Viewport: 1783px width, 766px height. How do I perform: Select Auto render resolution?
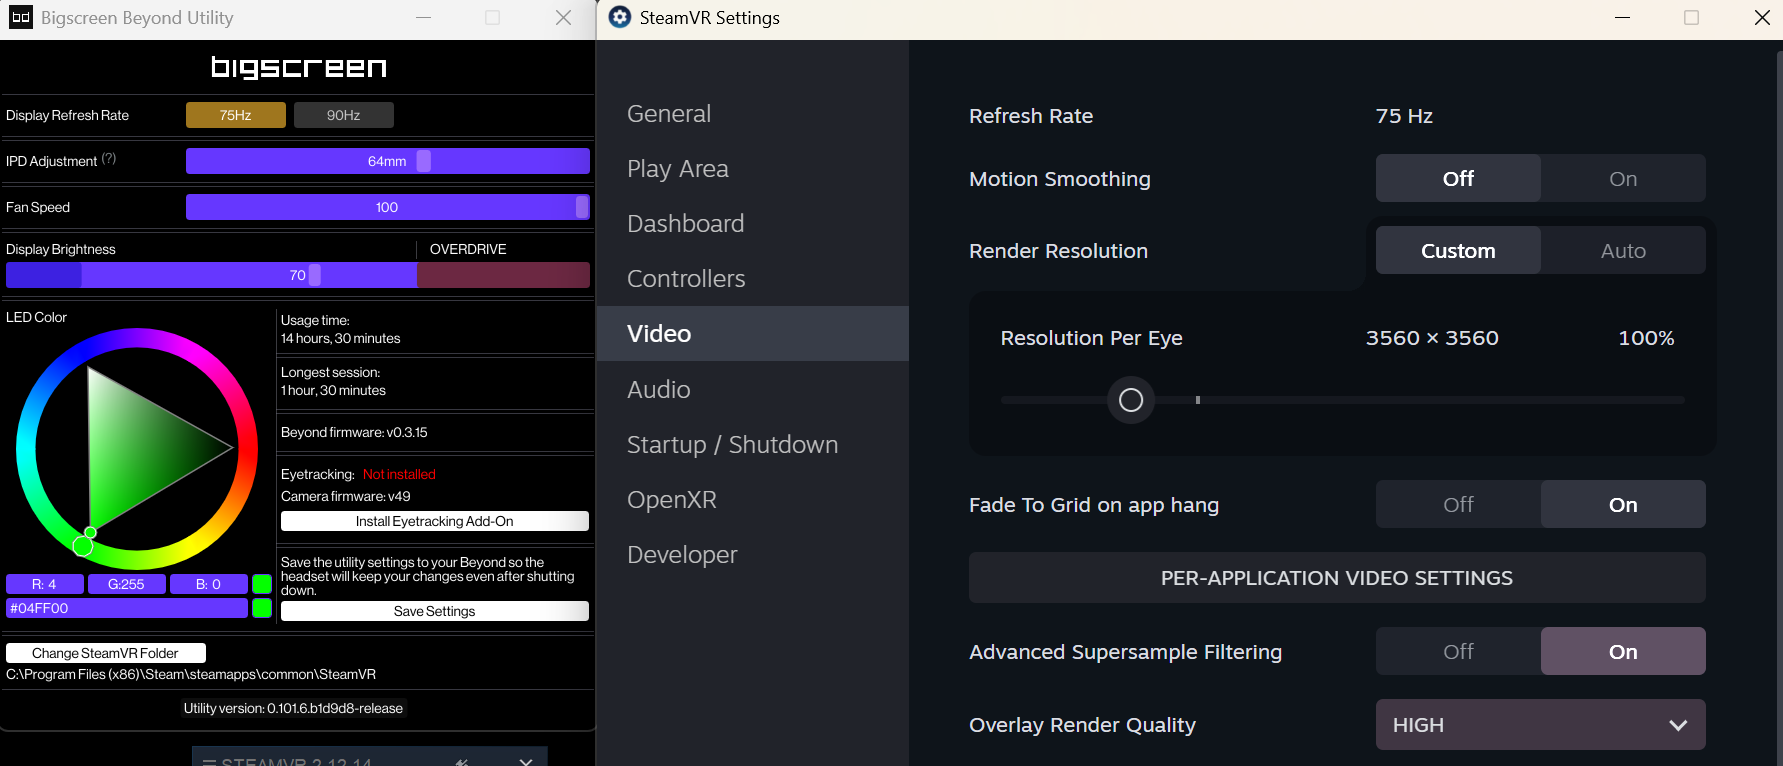click(1623, 250)
